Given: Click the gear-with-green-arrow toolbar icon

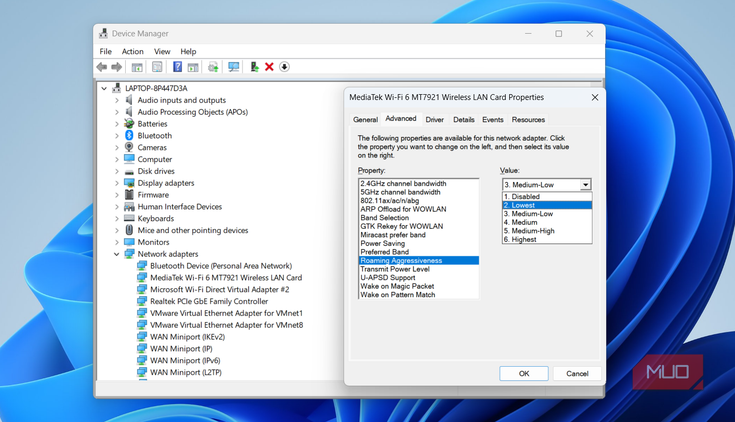Looking at the screenshot, I should 213,67.
